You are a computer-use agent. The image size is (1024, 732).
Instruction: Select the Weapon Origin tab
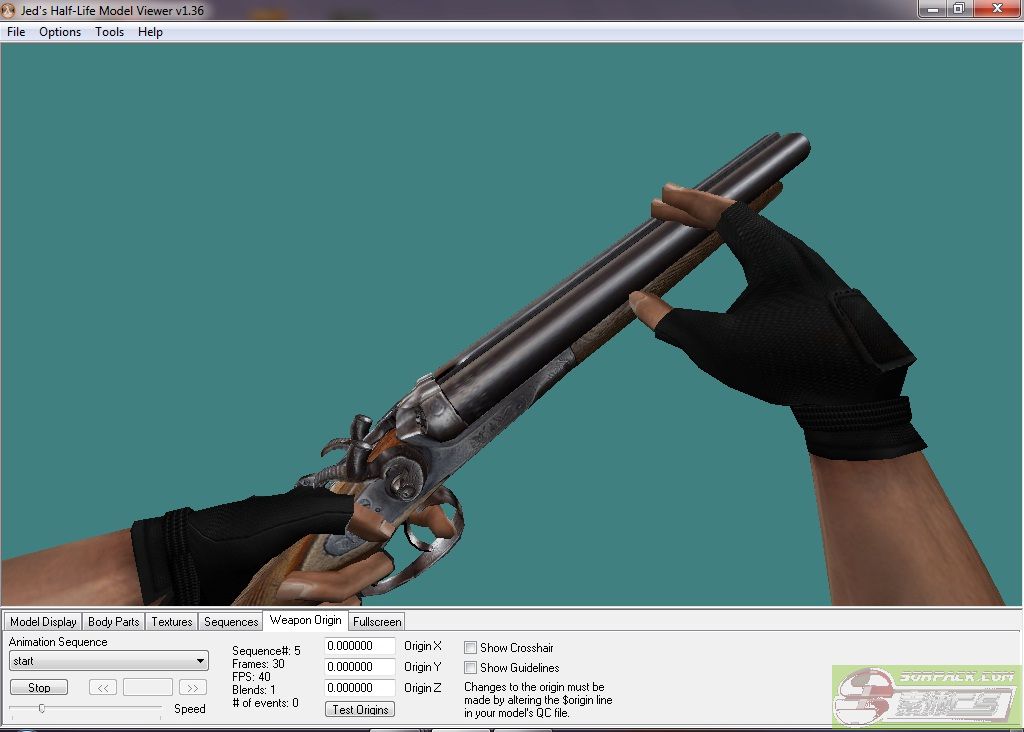click(306, 620)
